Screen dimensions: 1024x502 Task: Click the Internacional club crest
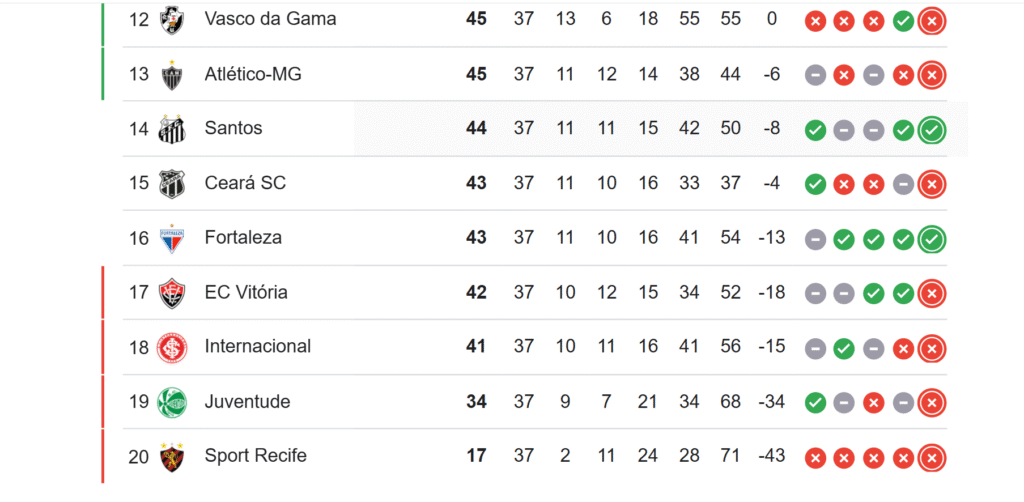click(x=172, y=347)
